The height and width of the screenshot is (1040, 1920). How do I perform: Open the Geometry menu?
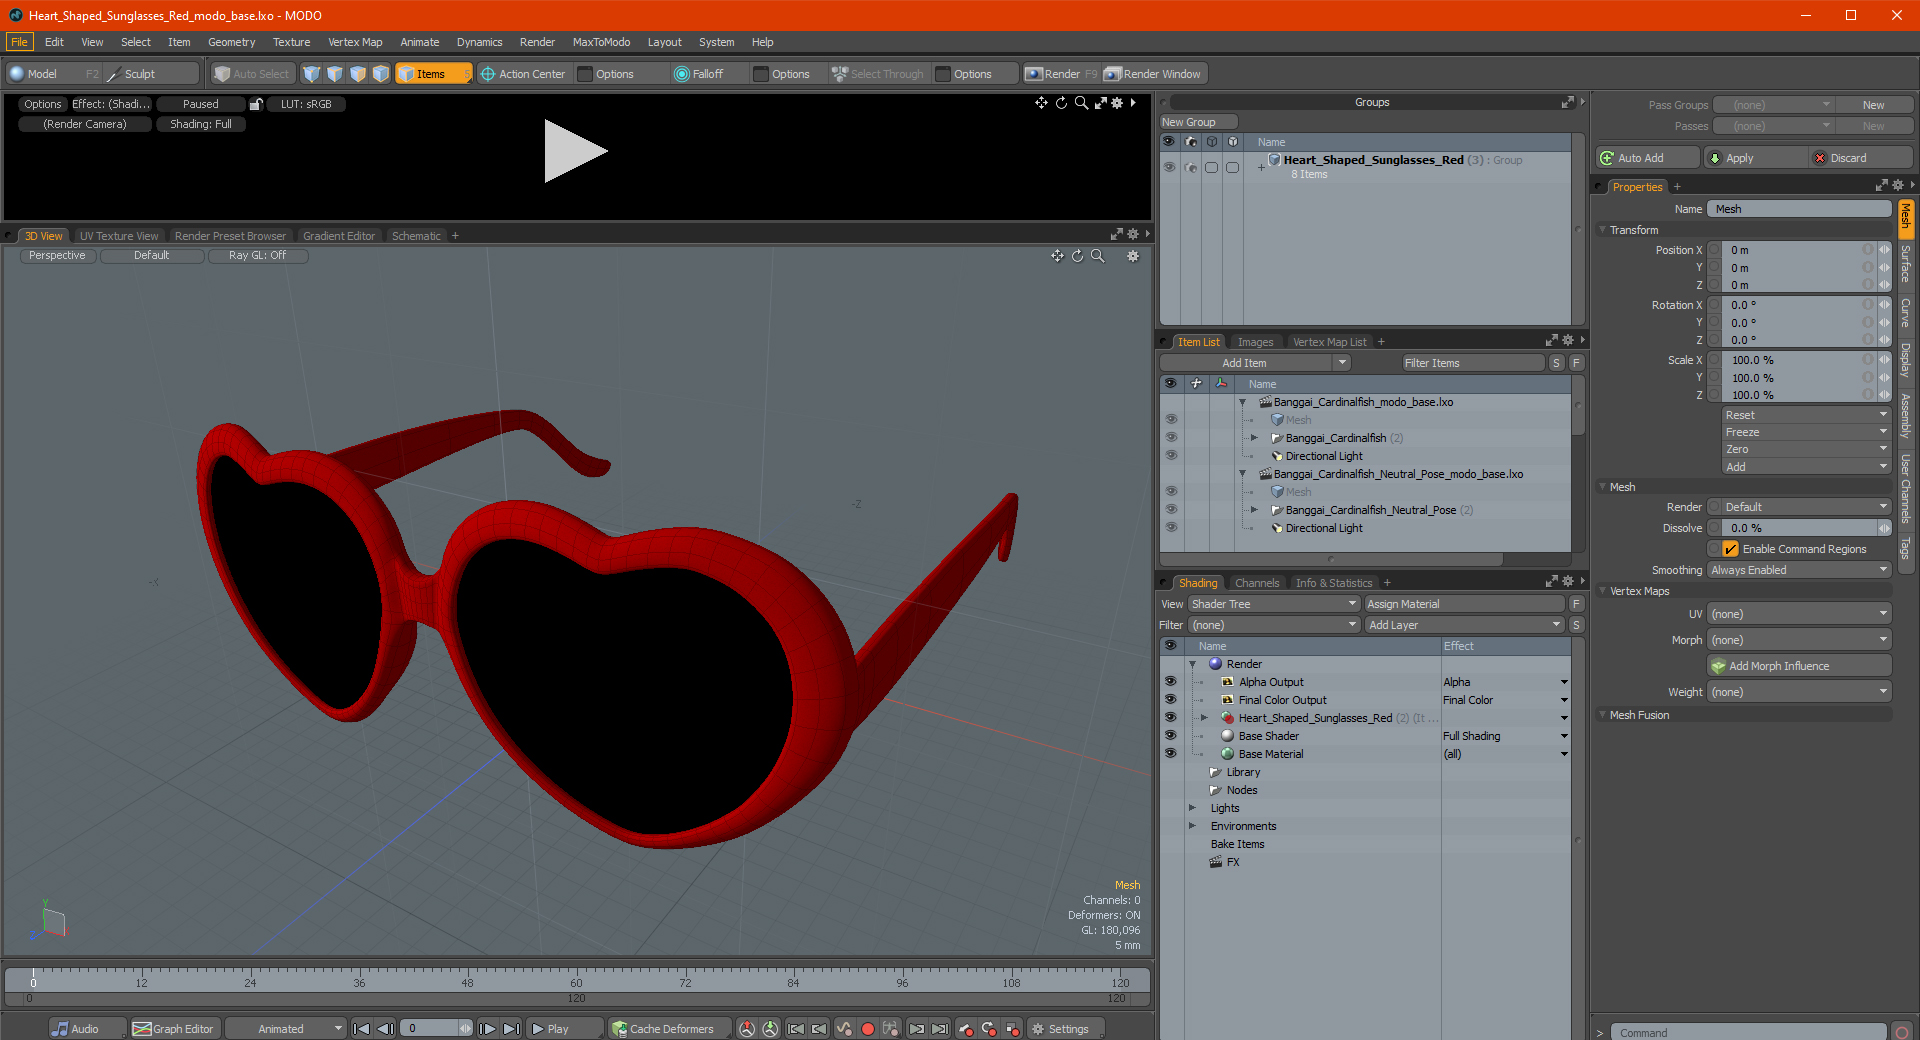tap(231, 42)
